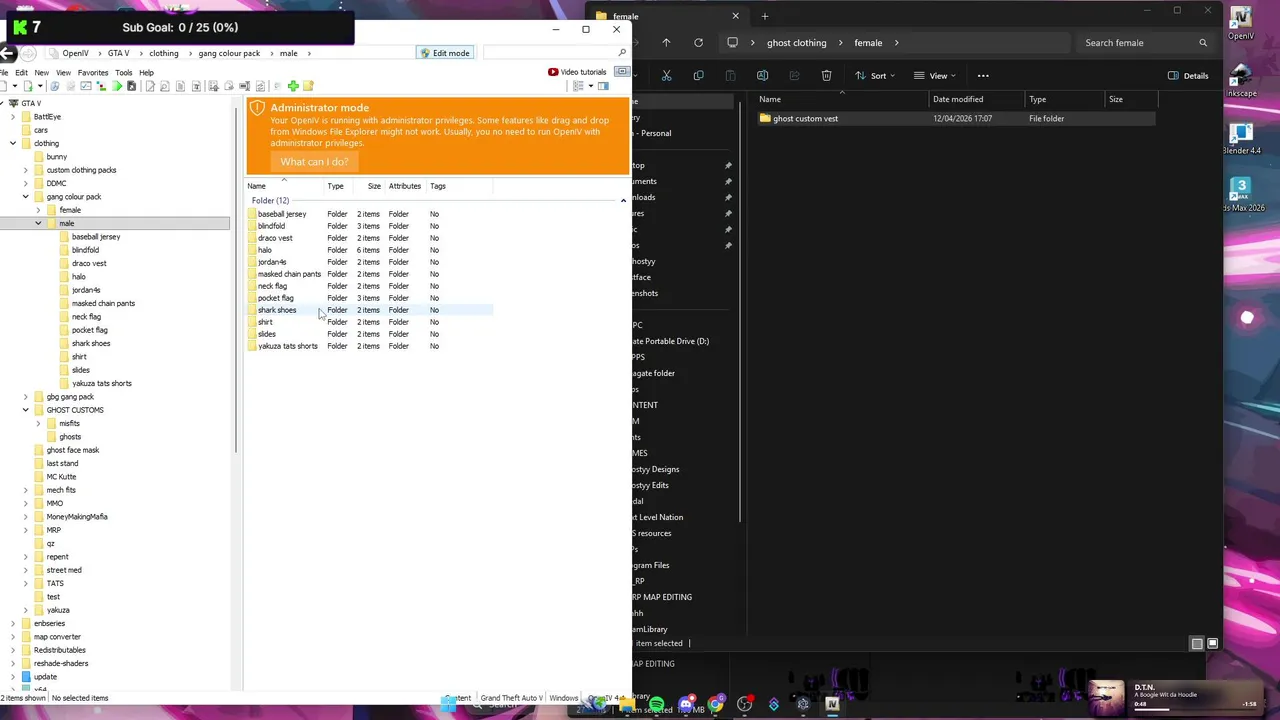Open the Tools menu in OpenIV
Image resolution: width=1280 pixels, height=720 pixels.
click(123, 72)
